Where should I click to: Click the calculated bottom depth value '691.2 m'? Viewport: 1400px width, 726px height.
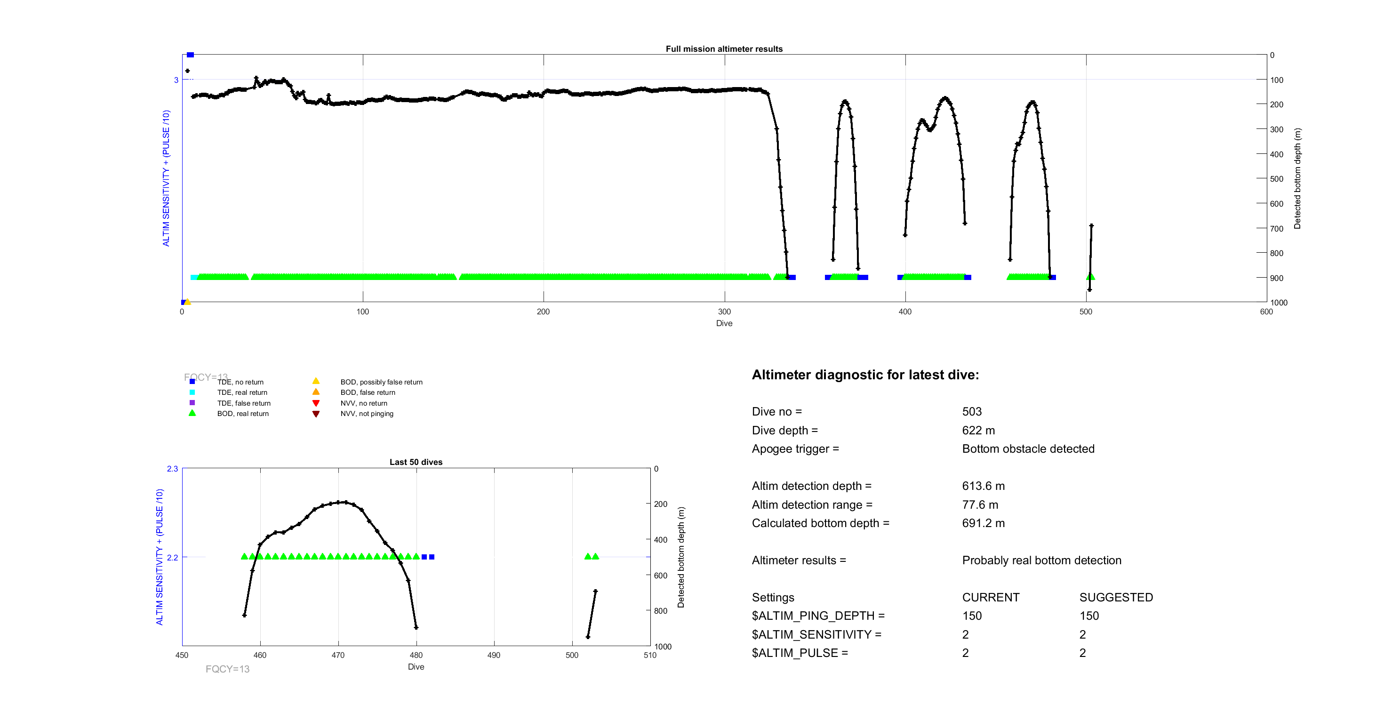pos(983,523)
